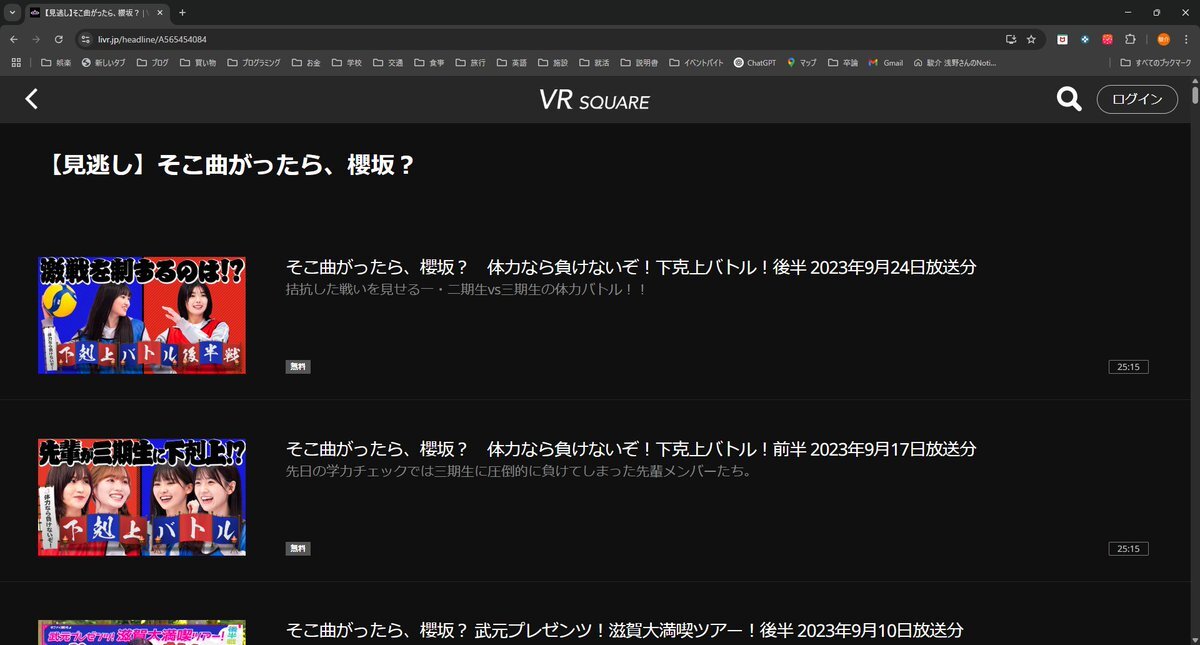Open the ブログ bookmark folder

(x=154, y=62)
